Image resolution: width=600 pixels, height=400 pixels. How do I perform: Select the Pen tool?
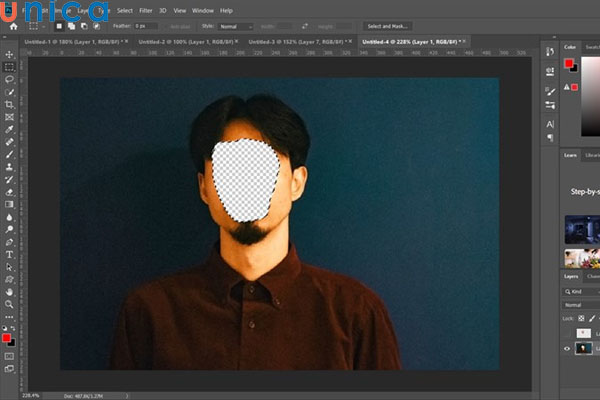pos(9,242)
